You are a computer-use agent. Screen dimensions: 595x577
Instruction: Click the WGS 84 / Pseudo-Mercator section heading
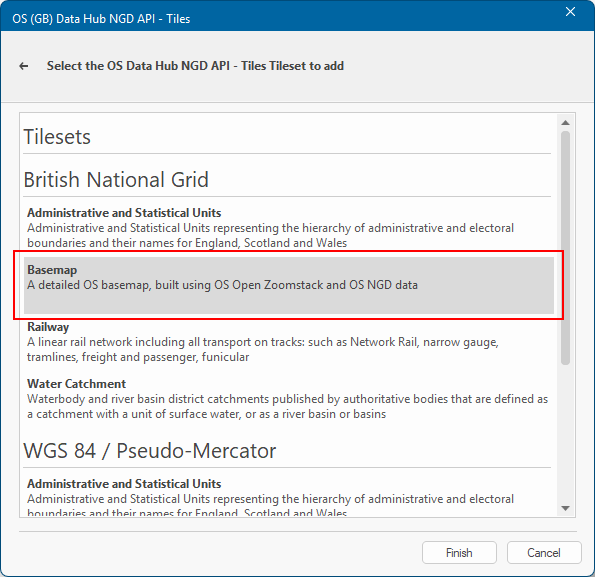(150, 451)
